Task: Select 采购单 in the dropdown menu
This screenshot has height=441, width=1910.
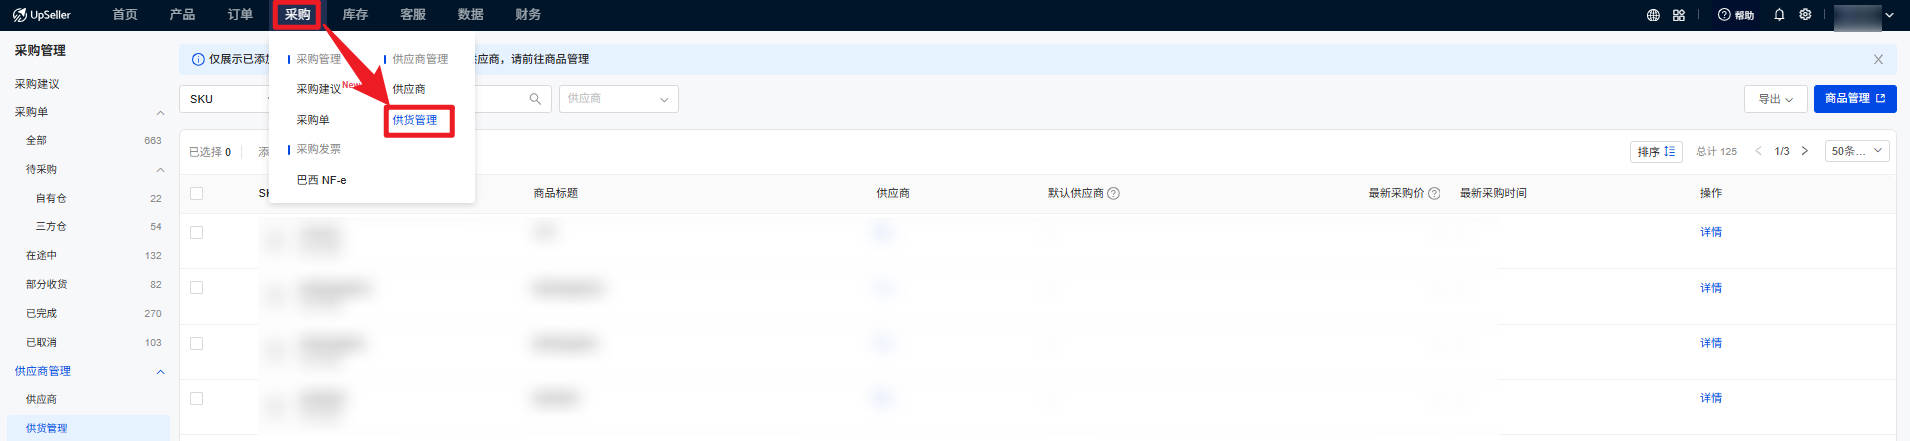Action: (313, 120)
